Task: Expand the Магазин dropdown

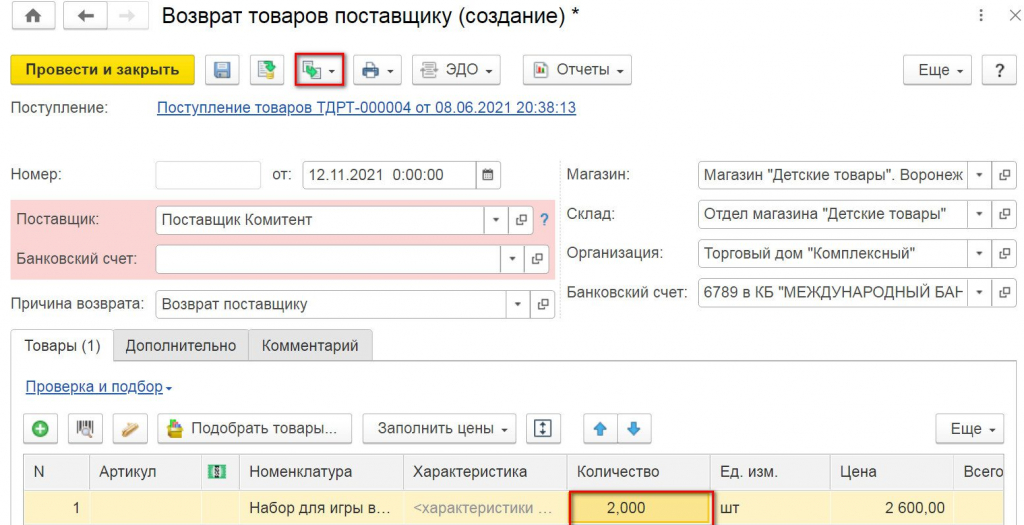Action: coord(979,175)
